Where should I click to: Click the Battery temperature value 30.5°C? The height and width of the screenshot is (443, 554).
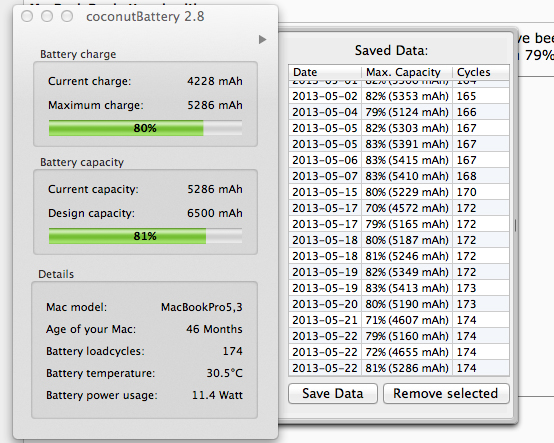(x=224, y=373)
